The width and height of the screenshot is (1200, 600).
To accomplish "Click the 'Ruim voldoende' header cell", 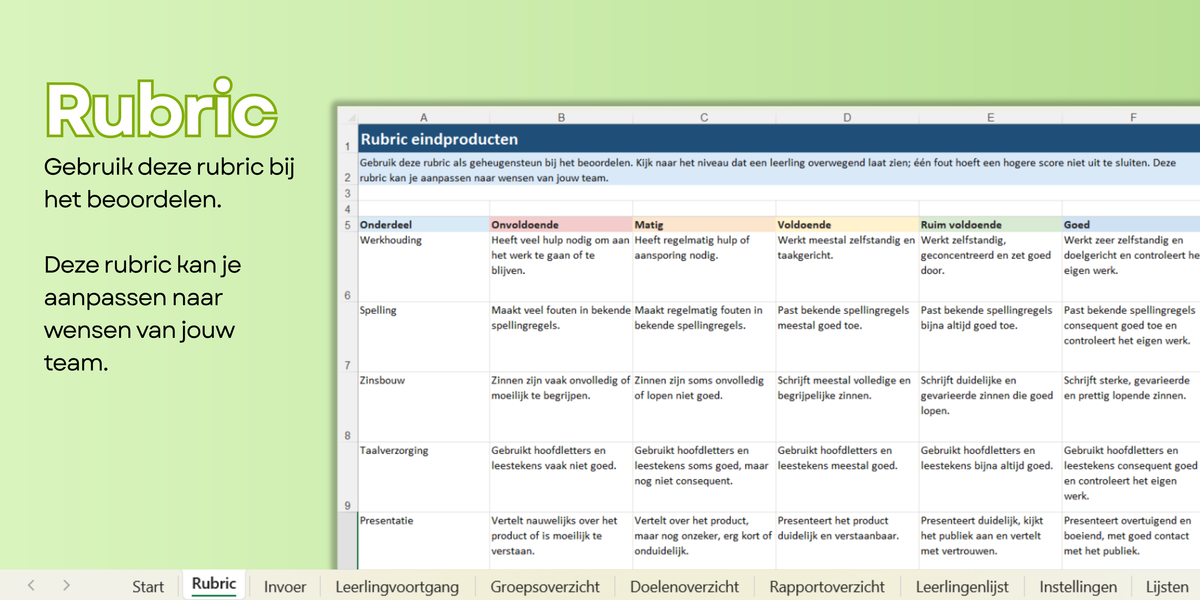I will click(x=990, y=225).
